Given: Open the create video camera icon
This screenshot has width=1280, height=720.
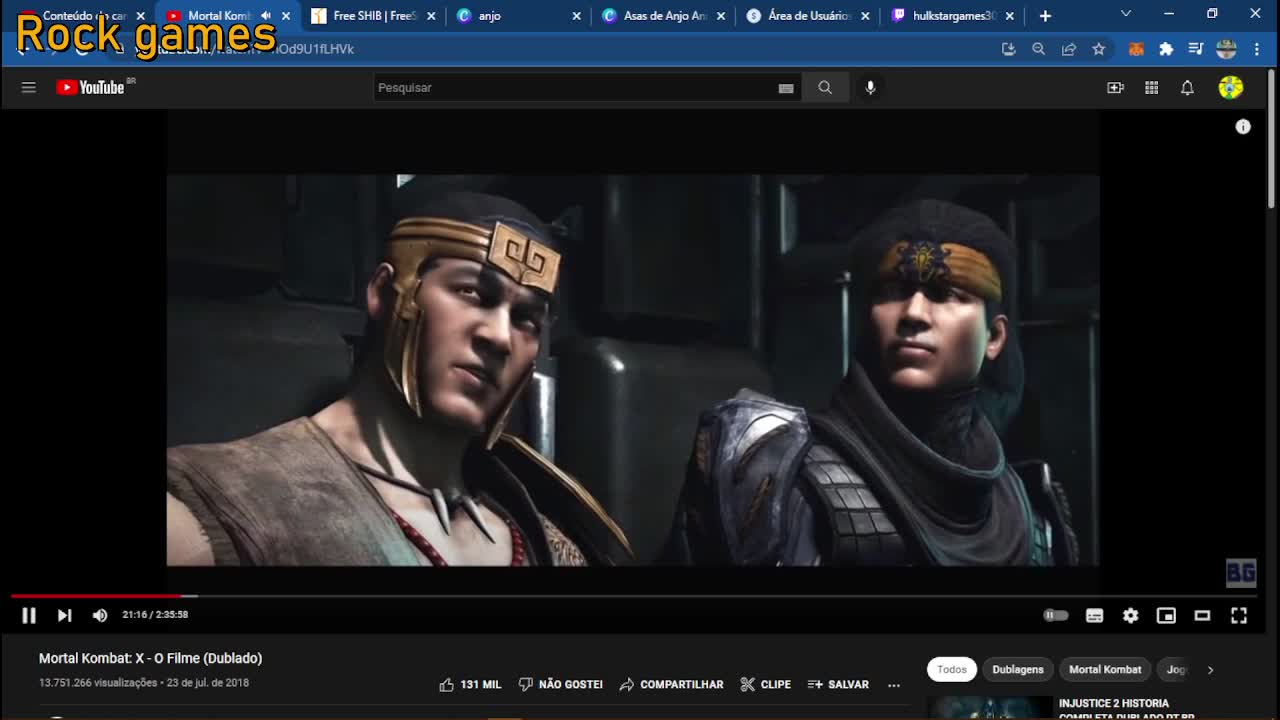Looking at the screenshot, I should tap(1116, 88).
